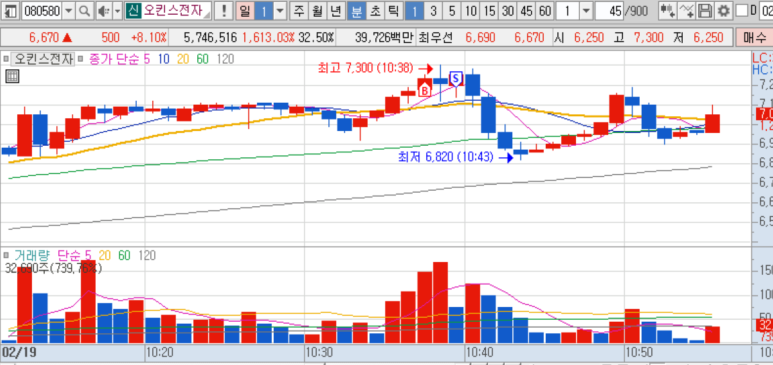Click the pink moving average 5 label
The height and width of the screenshot is (365, 773).
point(147,59)
